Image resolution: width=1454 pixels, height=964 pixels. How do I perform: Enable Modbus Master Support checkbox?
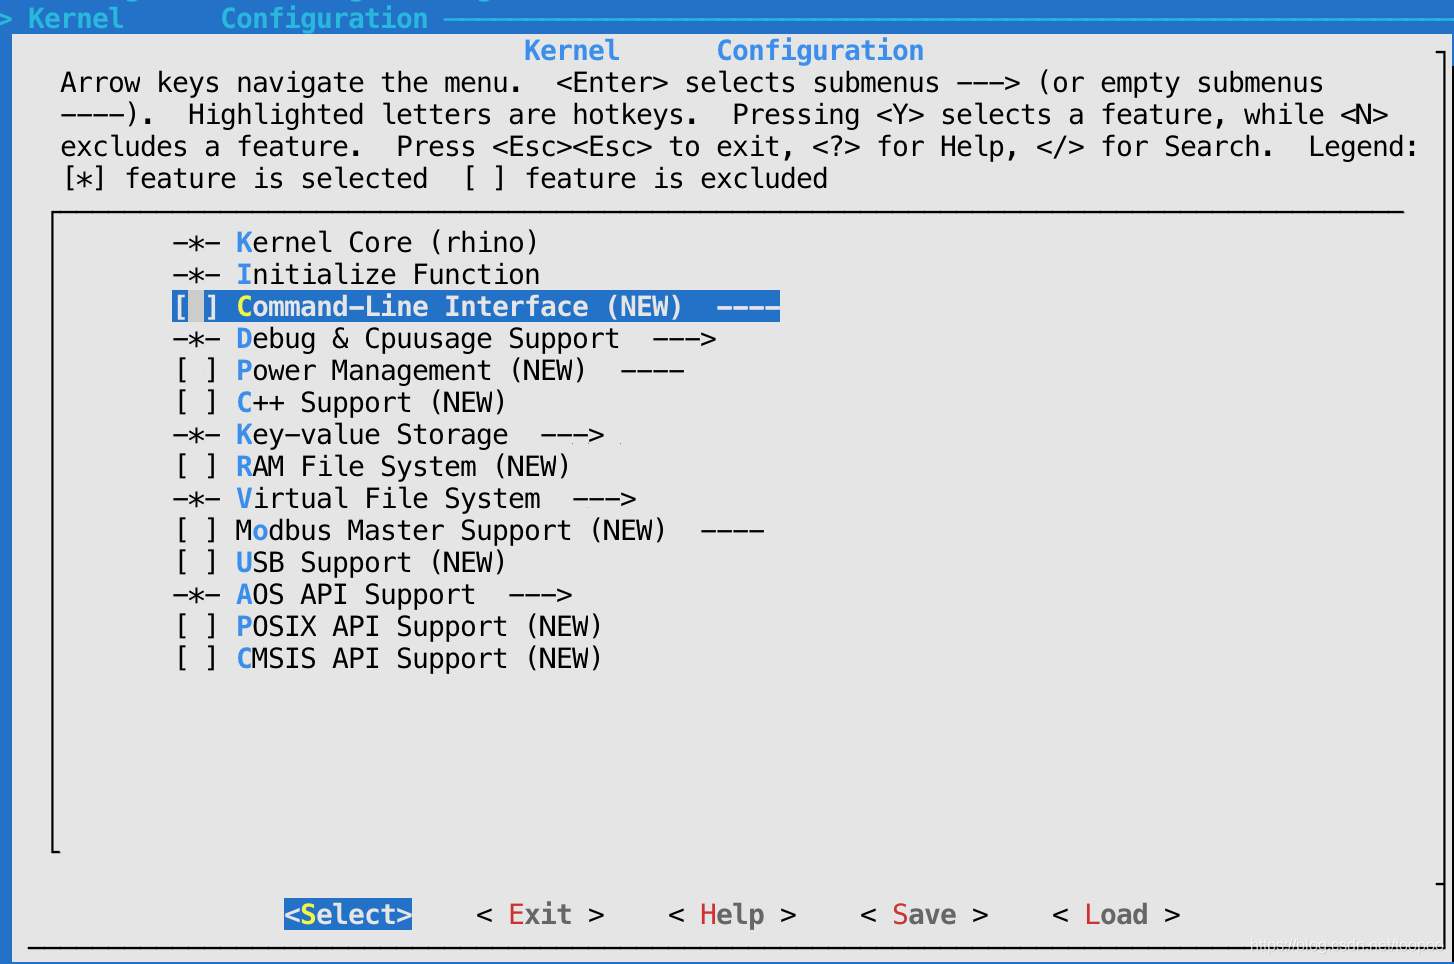click(196, 531)
